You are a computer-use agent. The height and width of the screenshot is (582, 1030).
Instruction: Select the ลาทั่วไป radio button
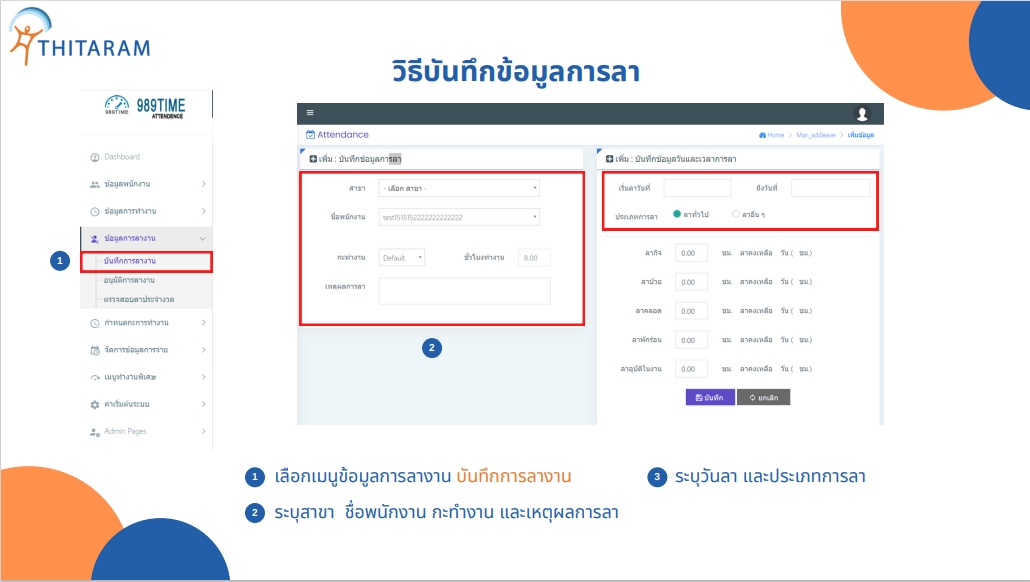(x=677, y=214)
